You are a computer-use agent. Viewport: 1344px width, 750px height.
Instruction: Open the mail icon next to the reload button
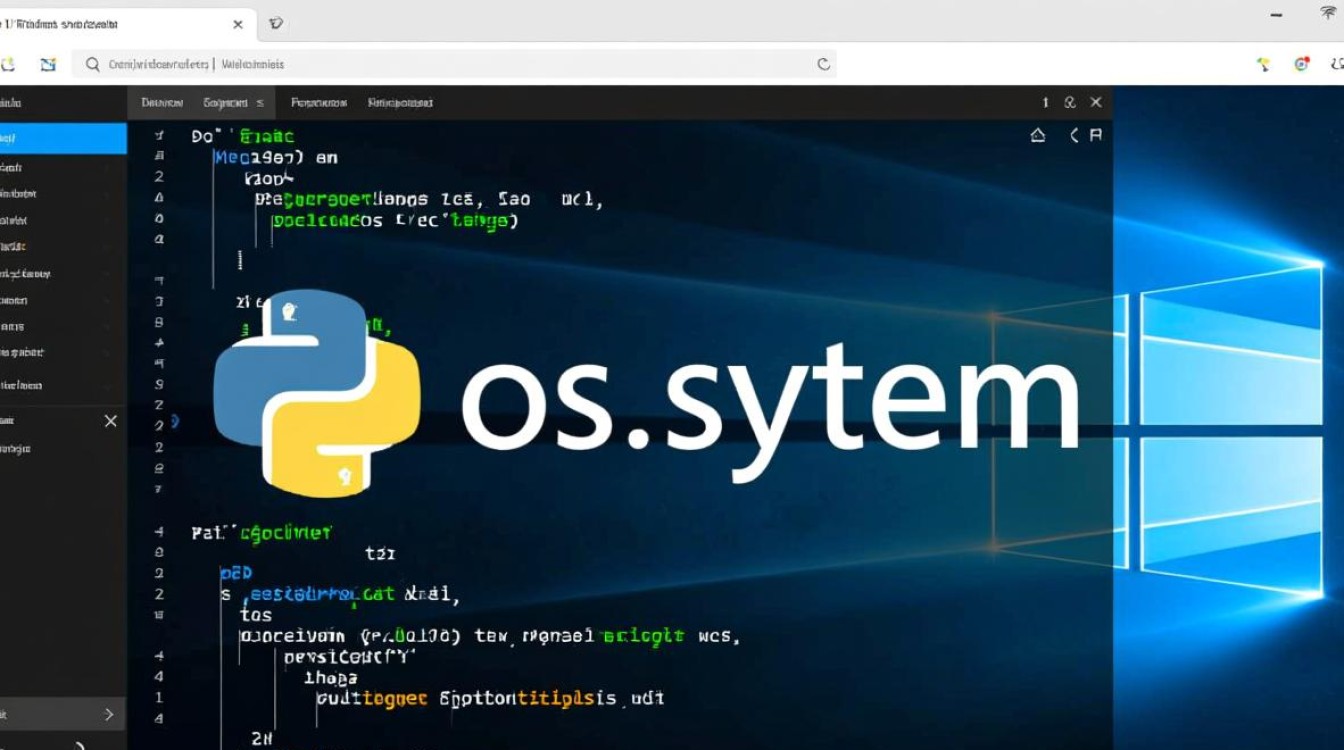click(48, 63)
